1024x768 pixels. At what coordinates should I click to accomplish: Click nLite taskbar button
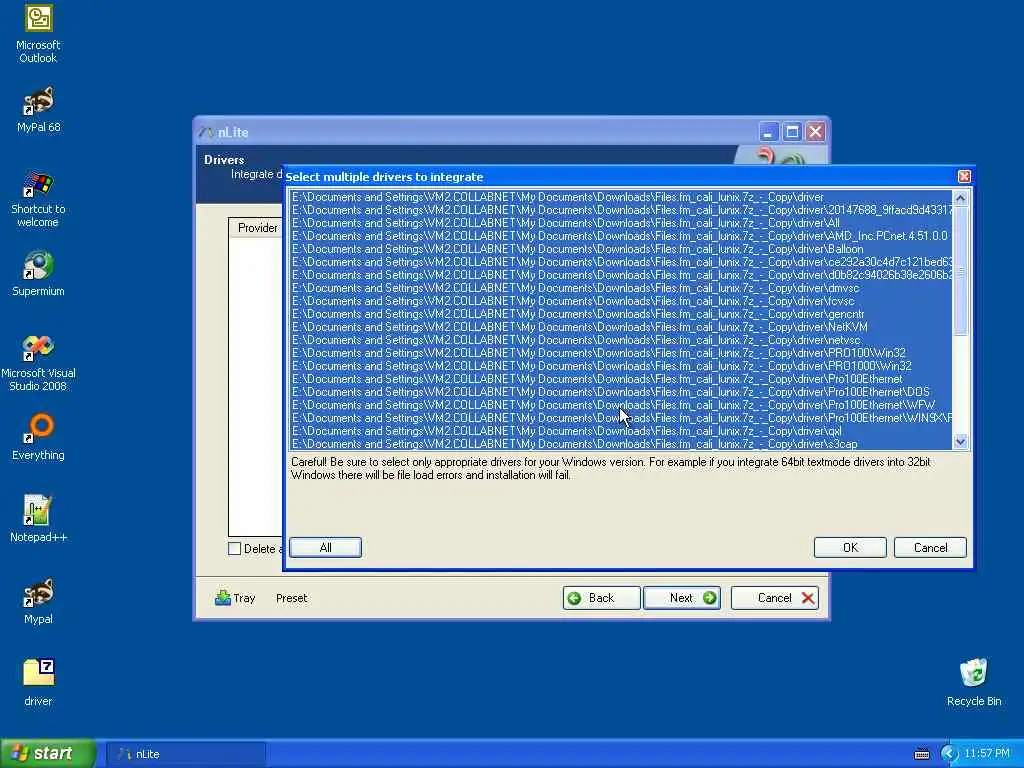pyautogui.click(x=185, y=754)
